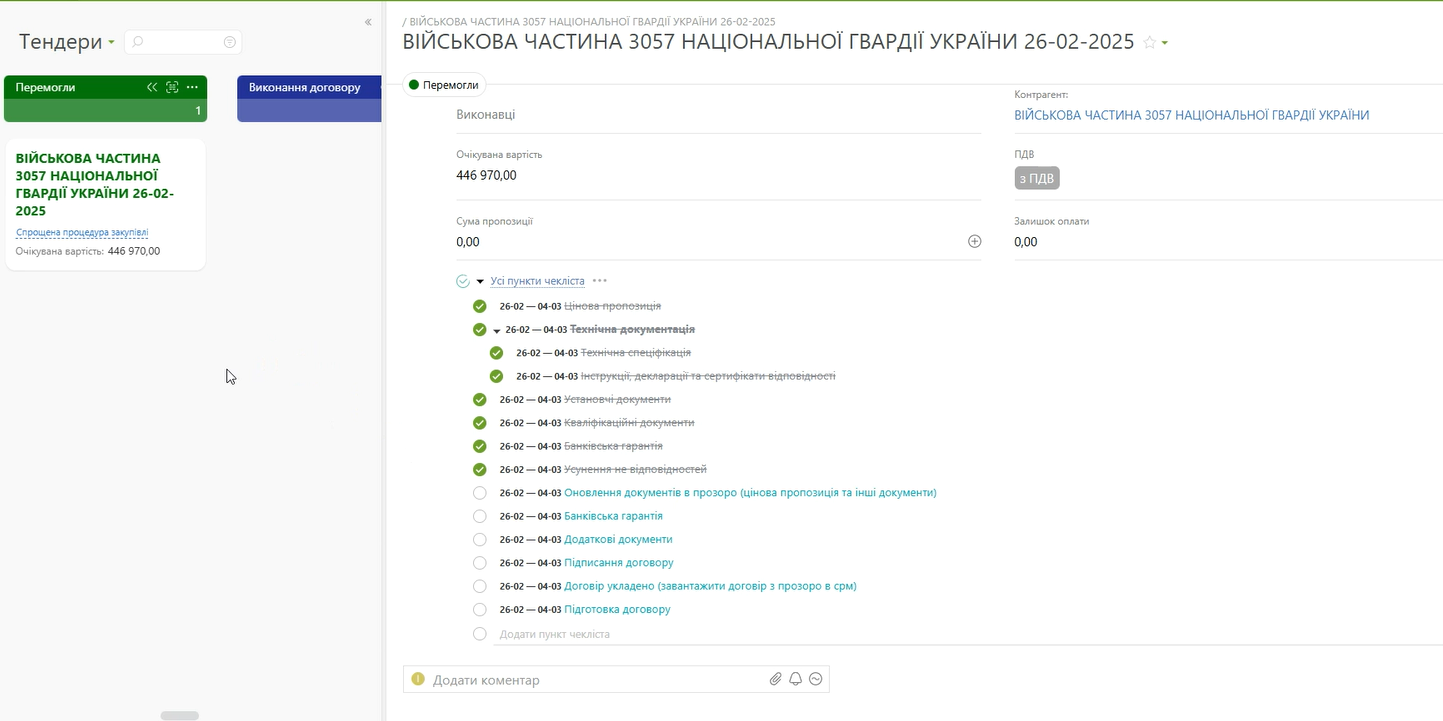Open the контрагент ВІЙСЬКОВА ЧАСТИНА 3057 link
Image resolution: width=1443 pixels, height=721 pixels.
pos(1191,115)
